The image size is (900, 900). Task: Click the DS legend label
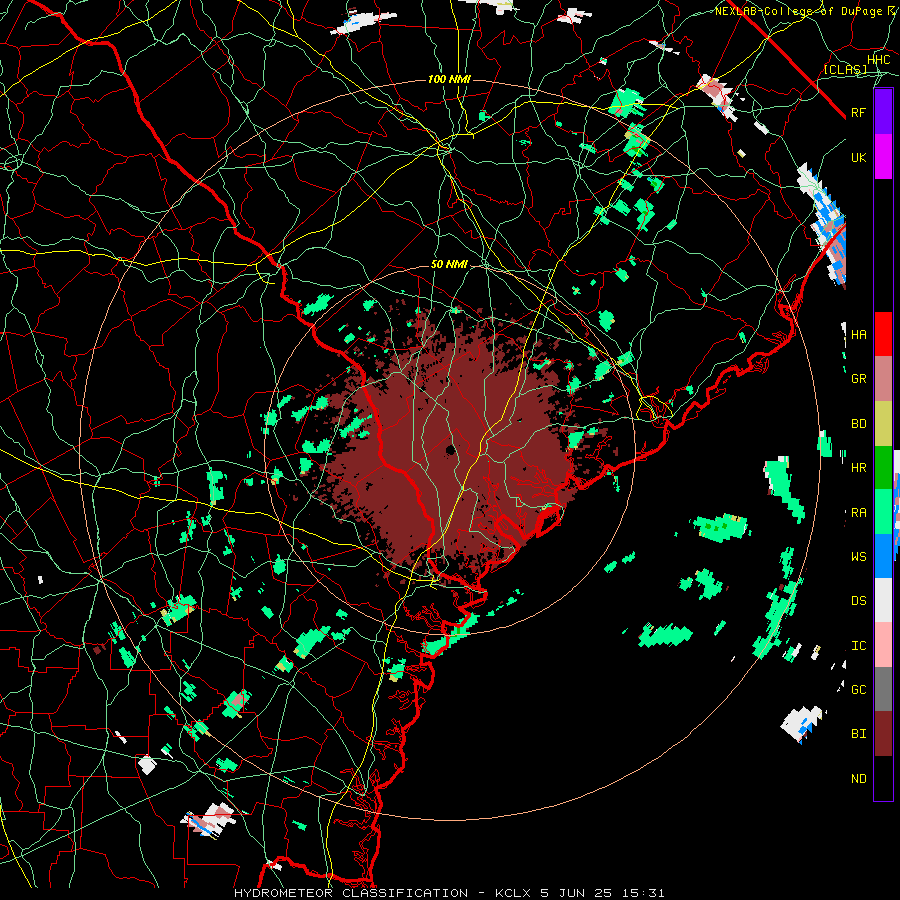859,601
